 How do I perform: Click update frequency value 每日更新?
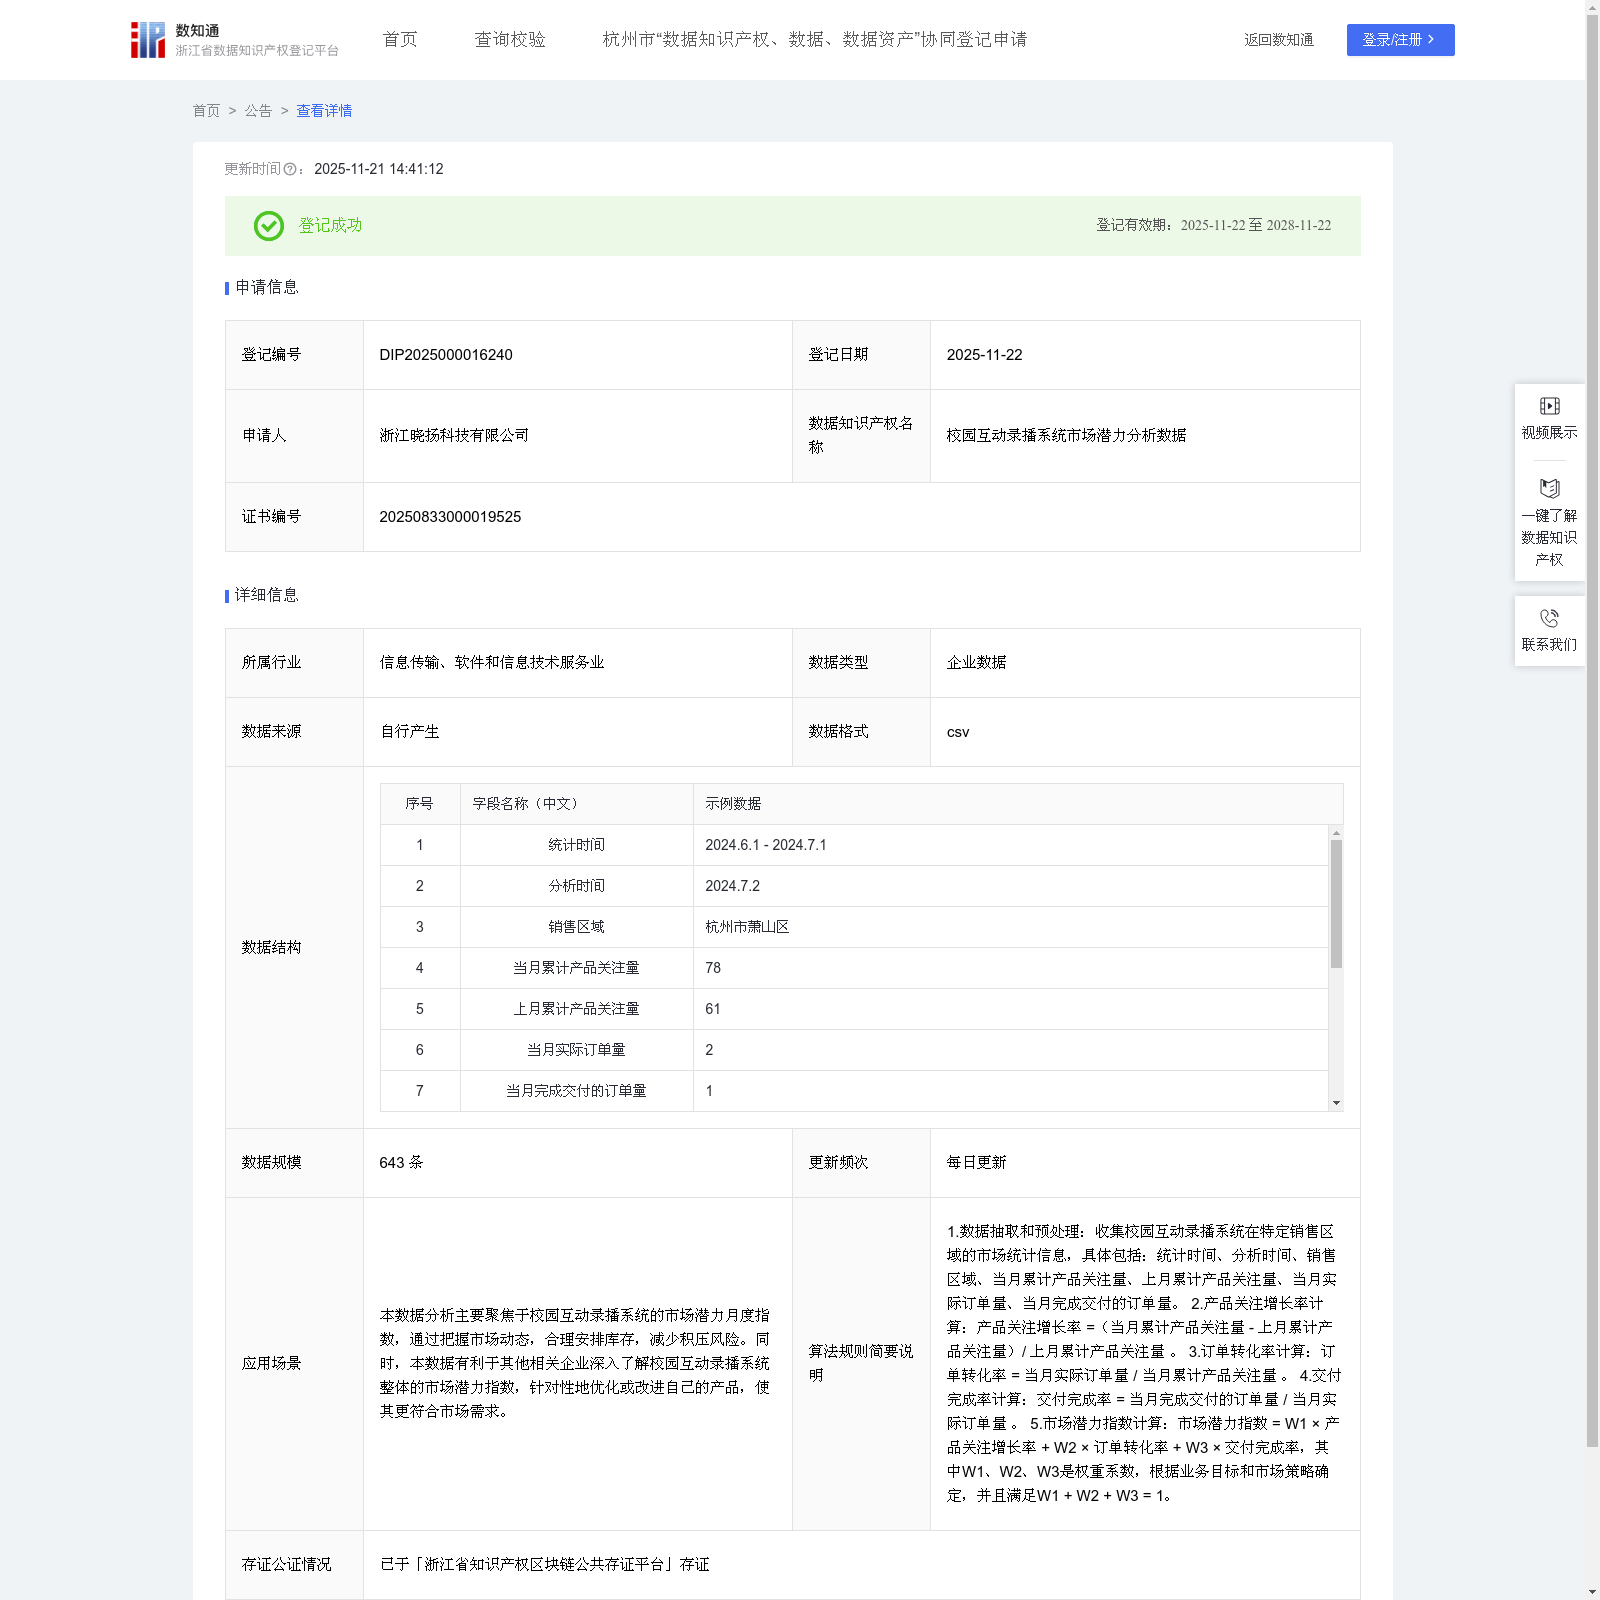pyautogui.click(x=976, y=1163)
